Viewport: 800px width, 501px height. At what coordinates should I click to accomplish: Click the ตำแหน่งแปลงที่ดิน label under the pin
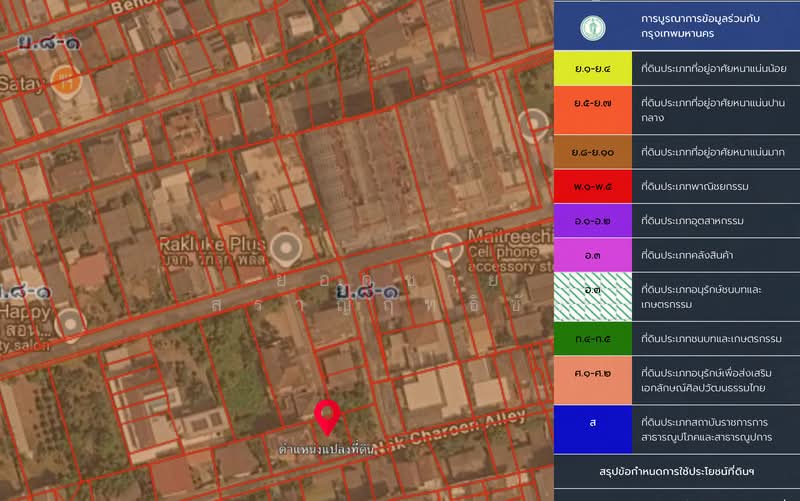coord(327,450)
